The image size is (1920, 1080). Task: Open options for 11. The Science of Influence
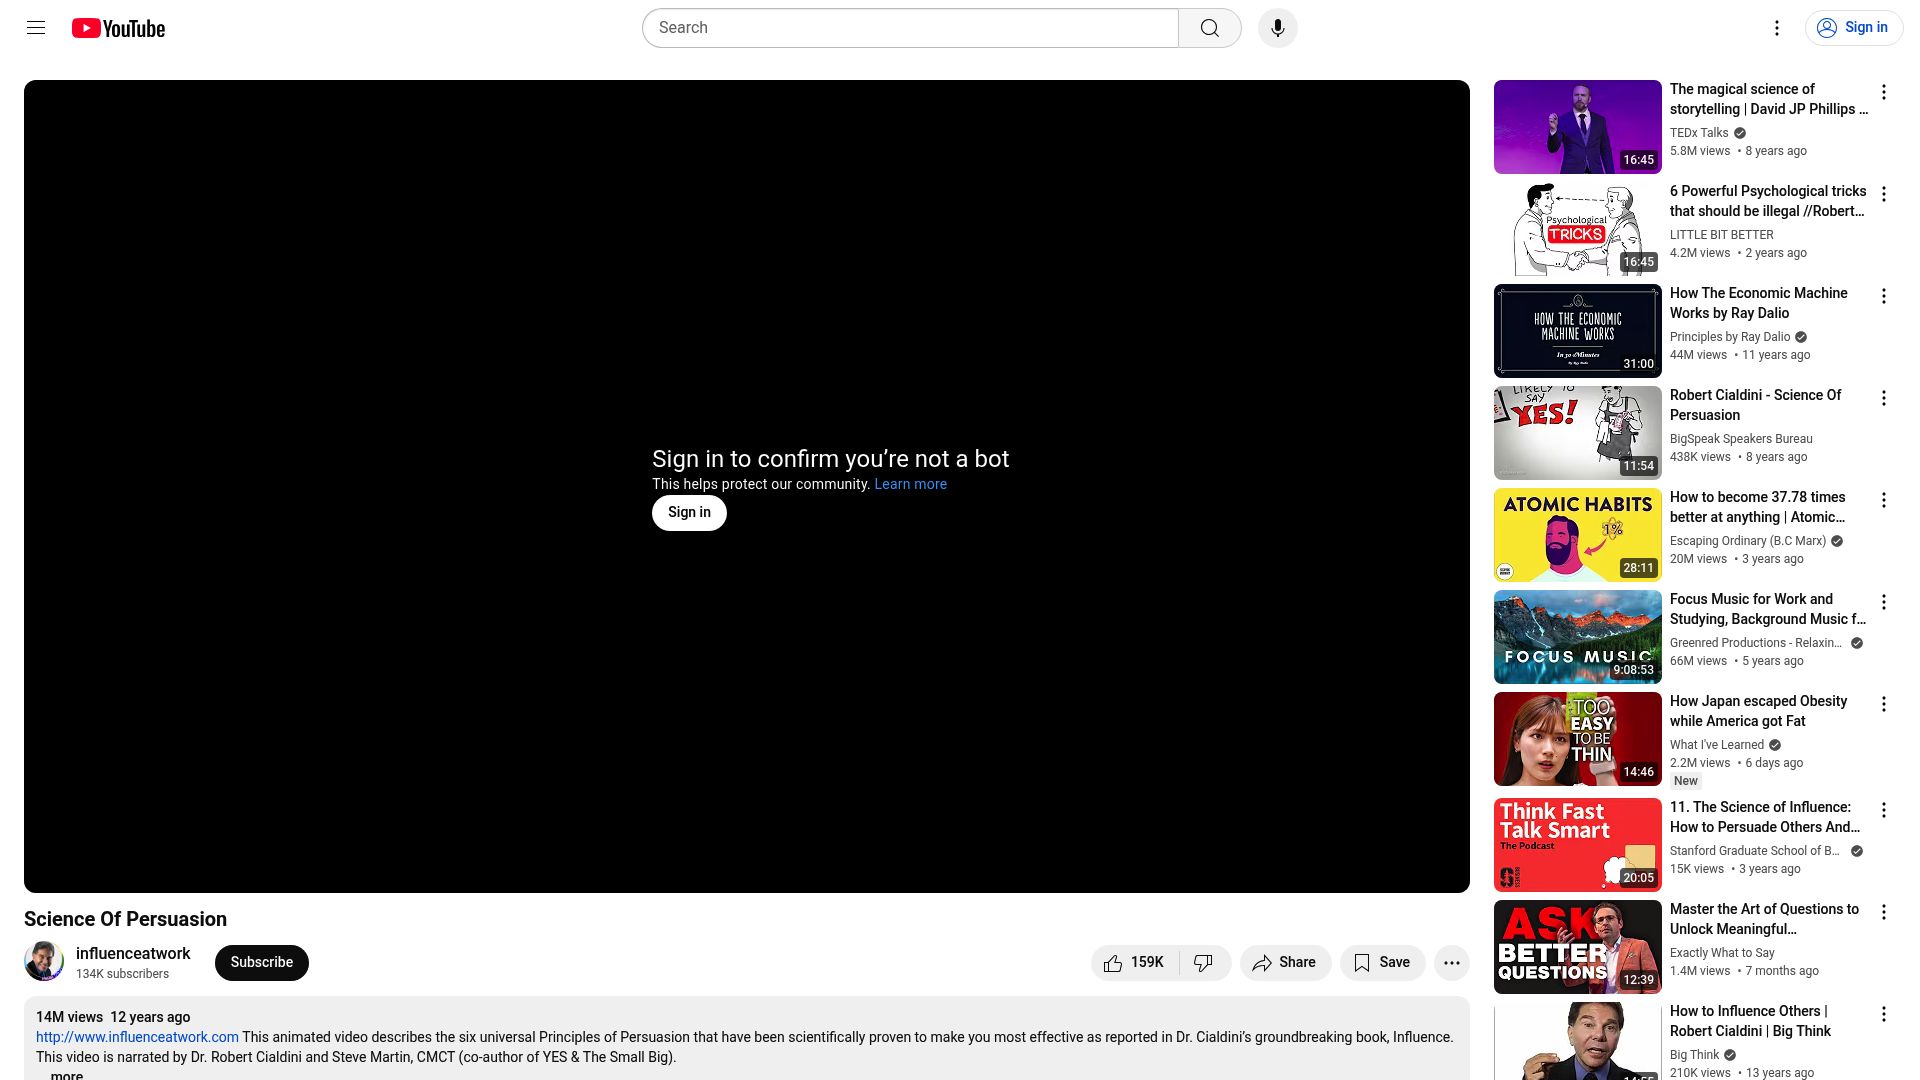1884,811
